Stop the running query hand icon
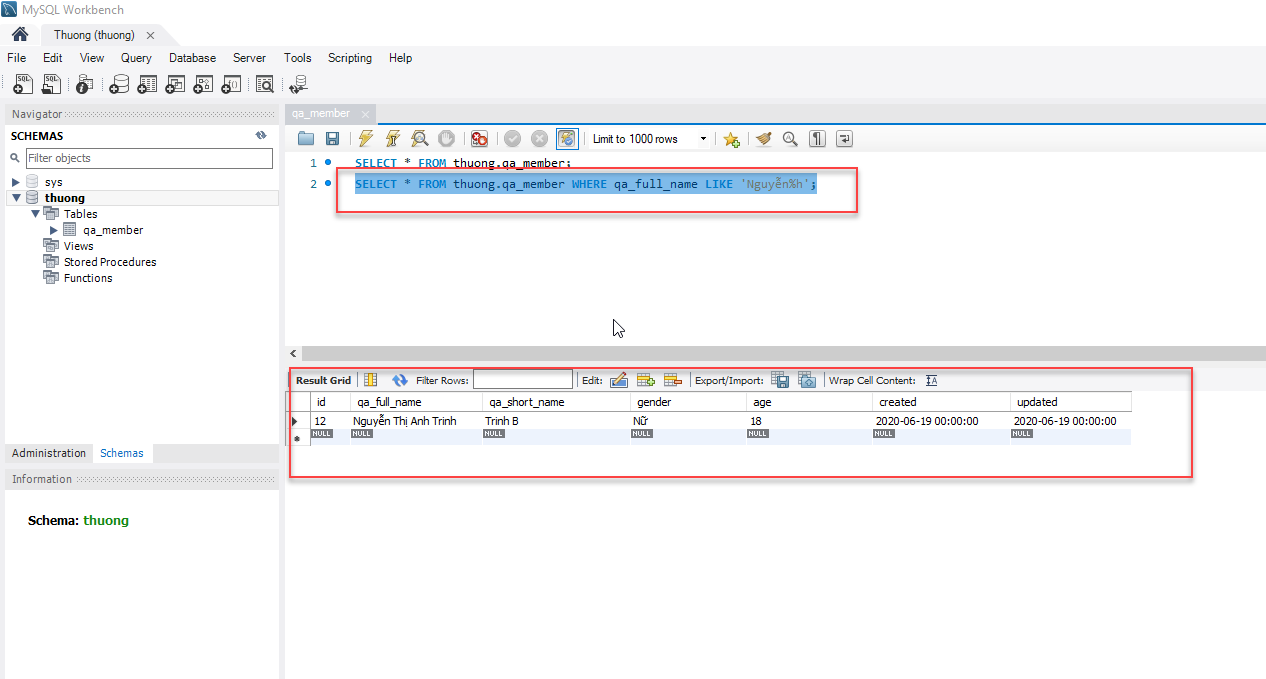Screen dimensions: 1266x679 (447, 139)
